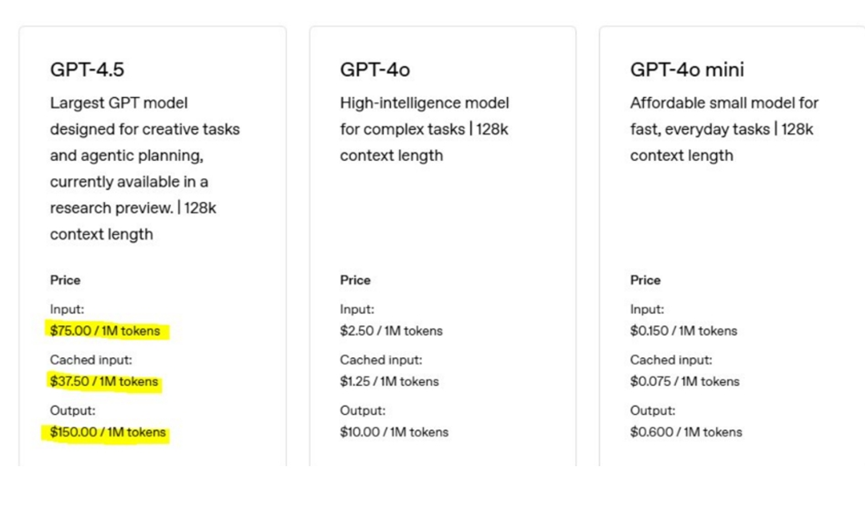The width and height of the screenshot is (865, 510).
Task: Click the GPT-4o mini description text
Action: point(724,129)
